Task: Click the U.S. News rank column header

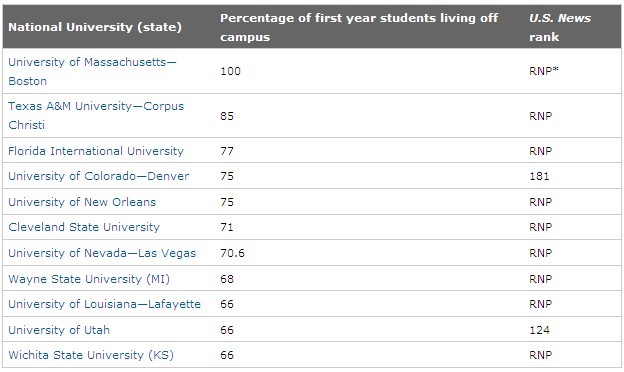Action: [560, 27]
